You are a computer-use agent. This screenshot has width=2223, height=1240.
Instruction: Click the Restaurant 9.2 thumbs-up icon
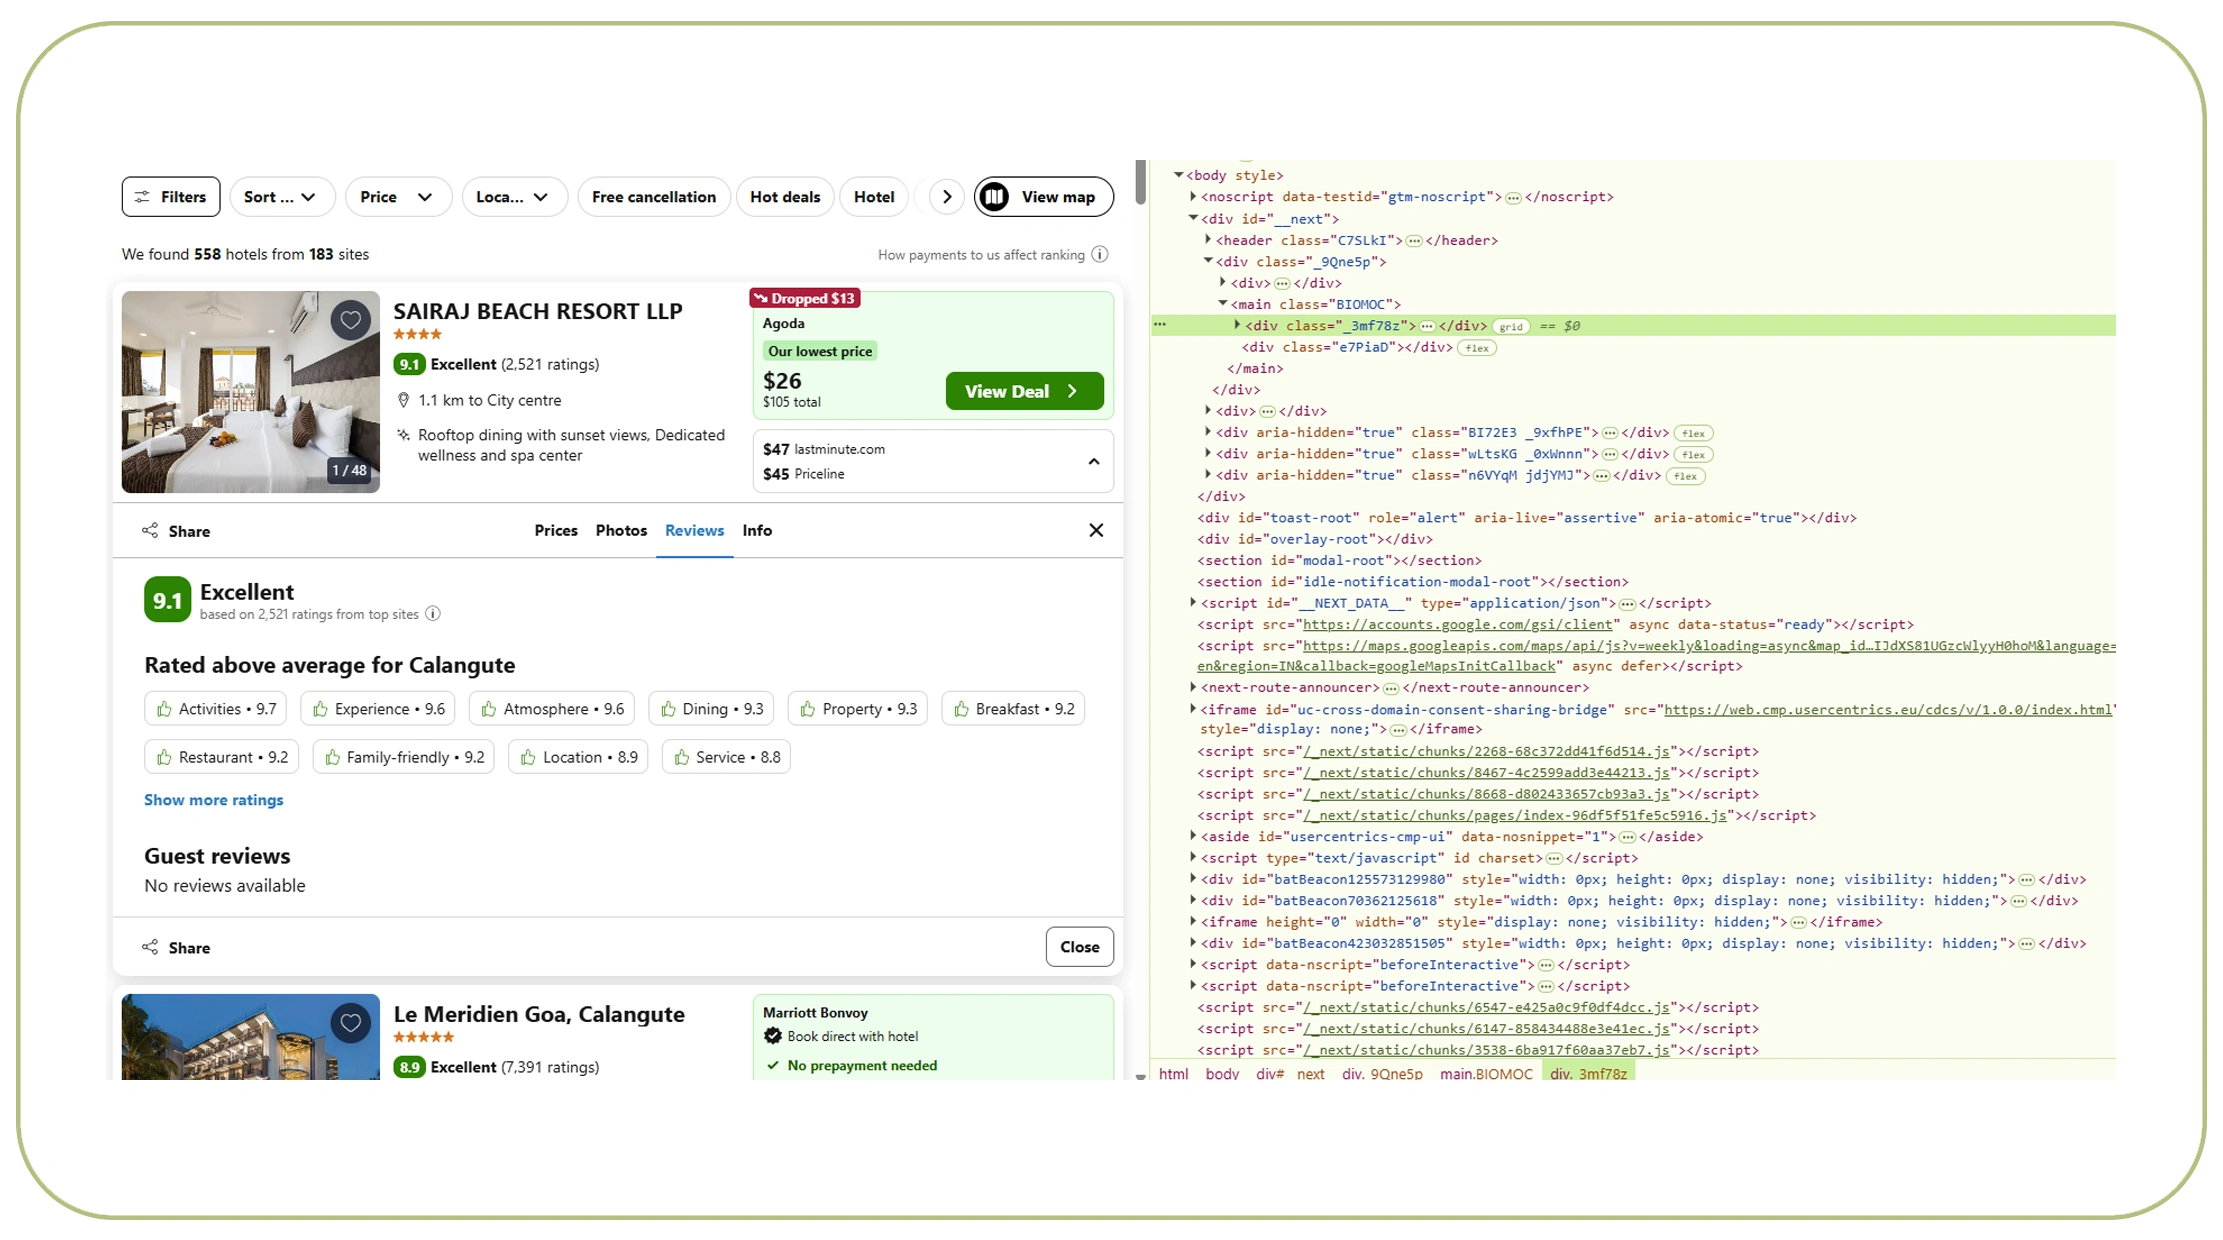tap(164, 757)
